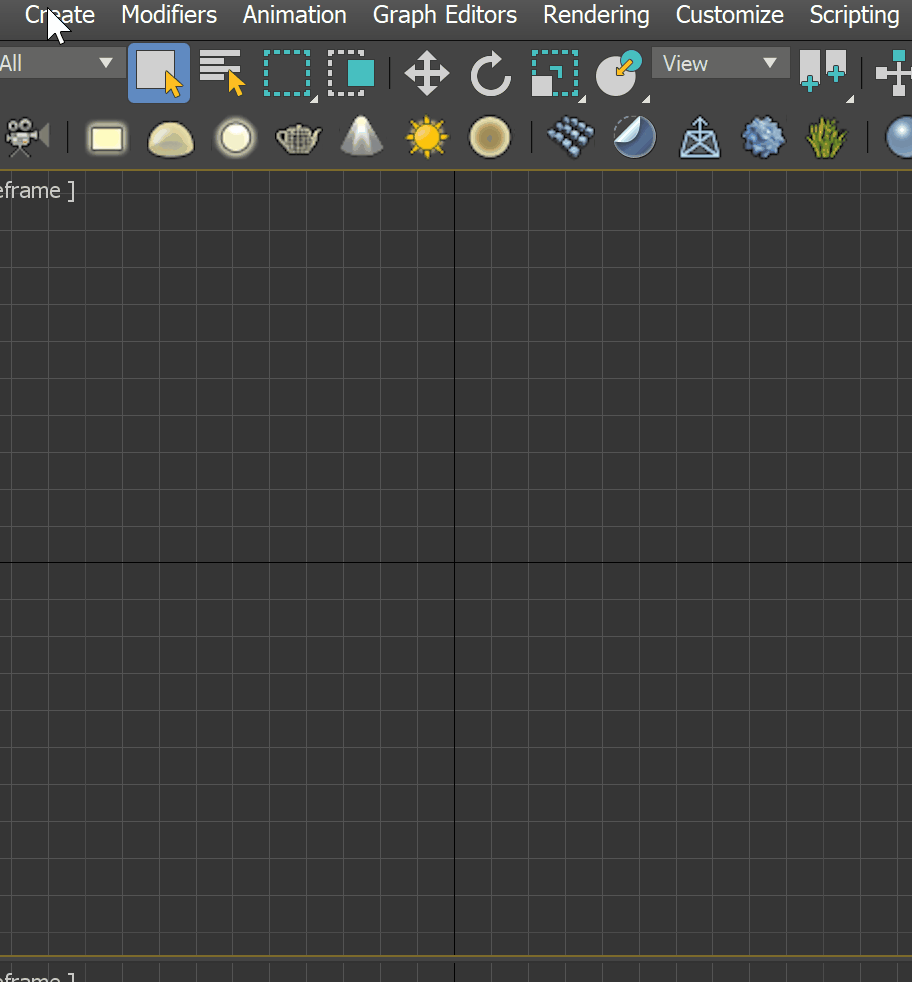Choose the Select and Move tool
Screen dimensions: 912x982
point(427,72)
